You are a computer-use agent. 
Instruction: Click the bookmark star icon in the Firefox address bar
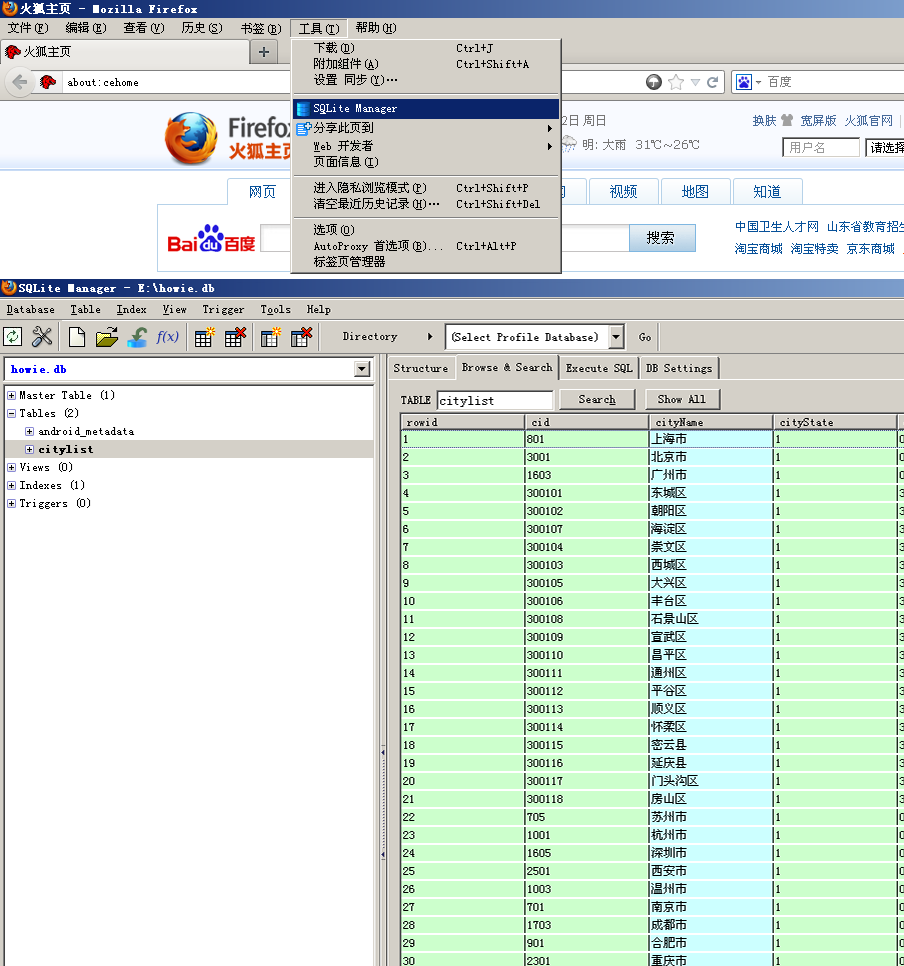676,82
